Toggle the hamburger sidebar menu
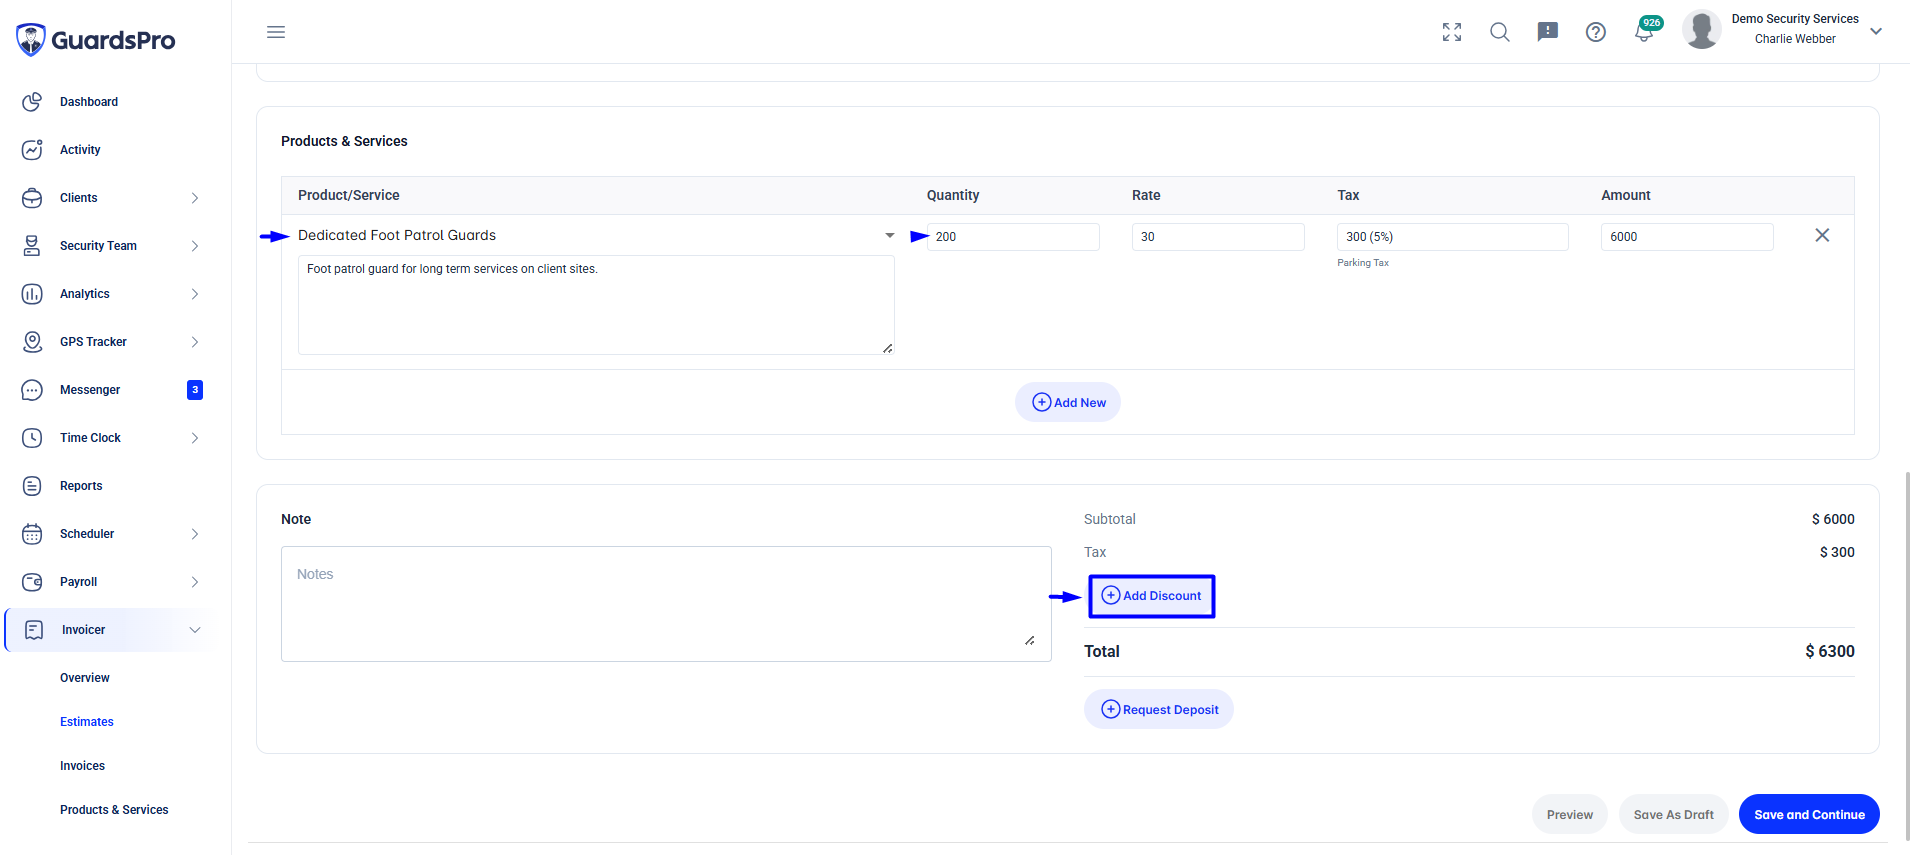 point(276,32)
